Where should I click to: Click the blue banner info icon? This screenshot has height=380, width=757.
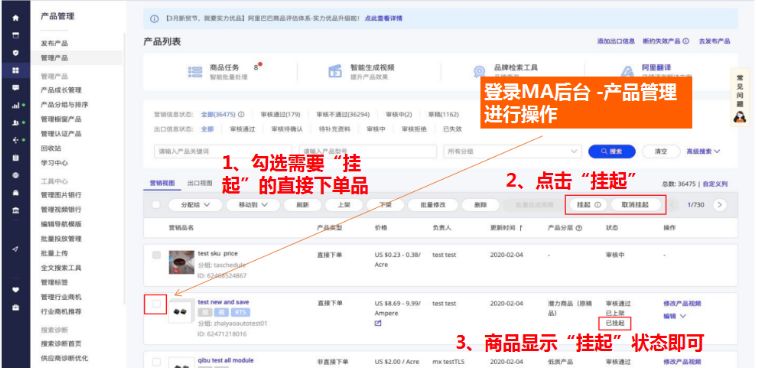tap(154, 19)
